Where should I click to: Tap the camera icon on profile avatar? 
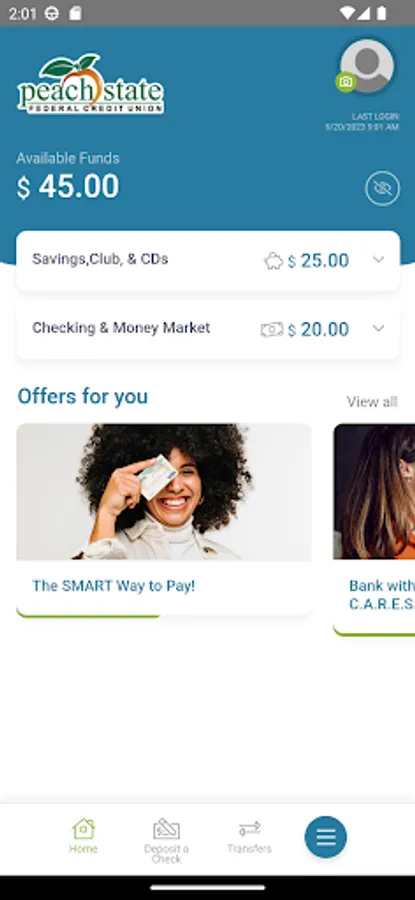point(346,82)
